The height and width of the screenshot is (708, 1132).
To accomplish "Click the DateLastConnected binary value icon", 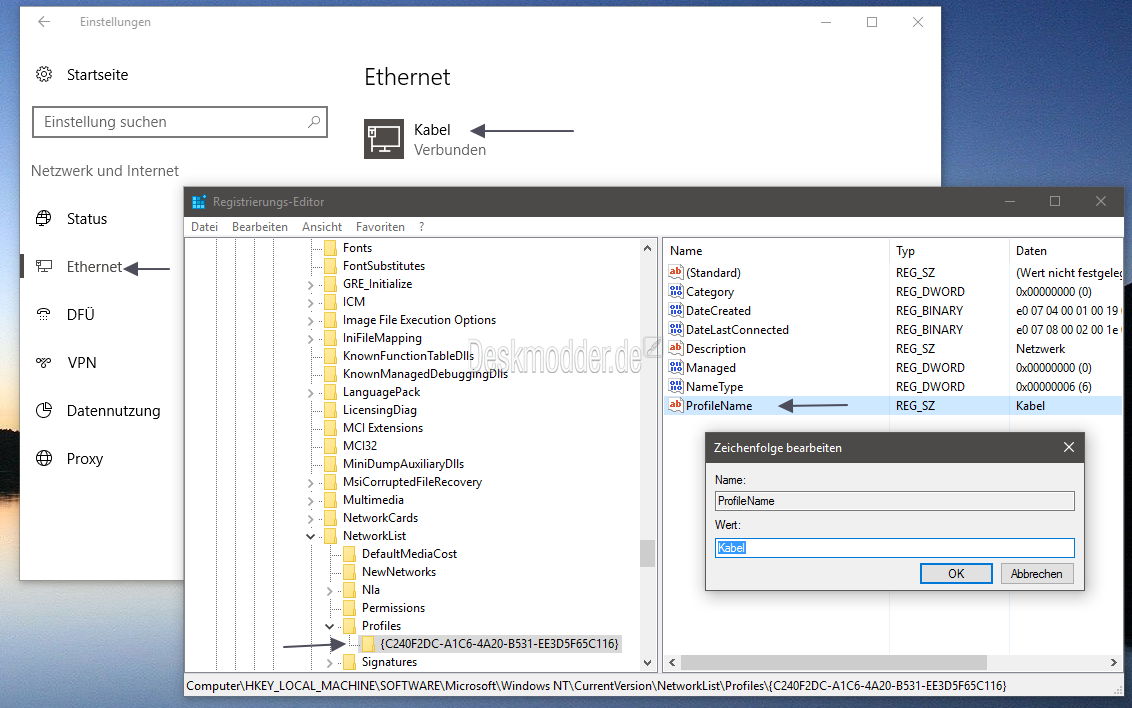I will (x=676, y=329).
